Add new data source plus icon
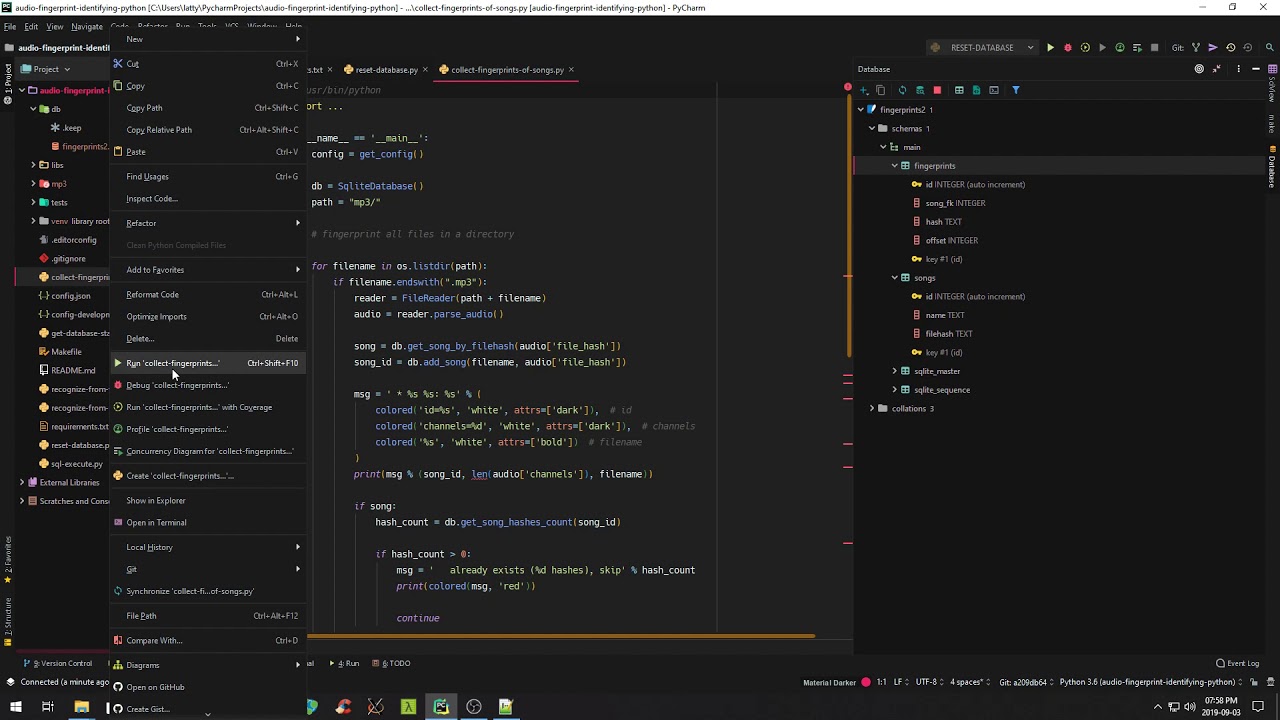The width and height of the screenshot is (1280, 720). click(864, 90)
